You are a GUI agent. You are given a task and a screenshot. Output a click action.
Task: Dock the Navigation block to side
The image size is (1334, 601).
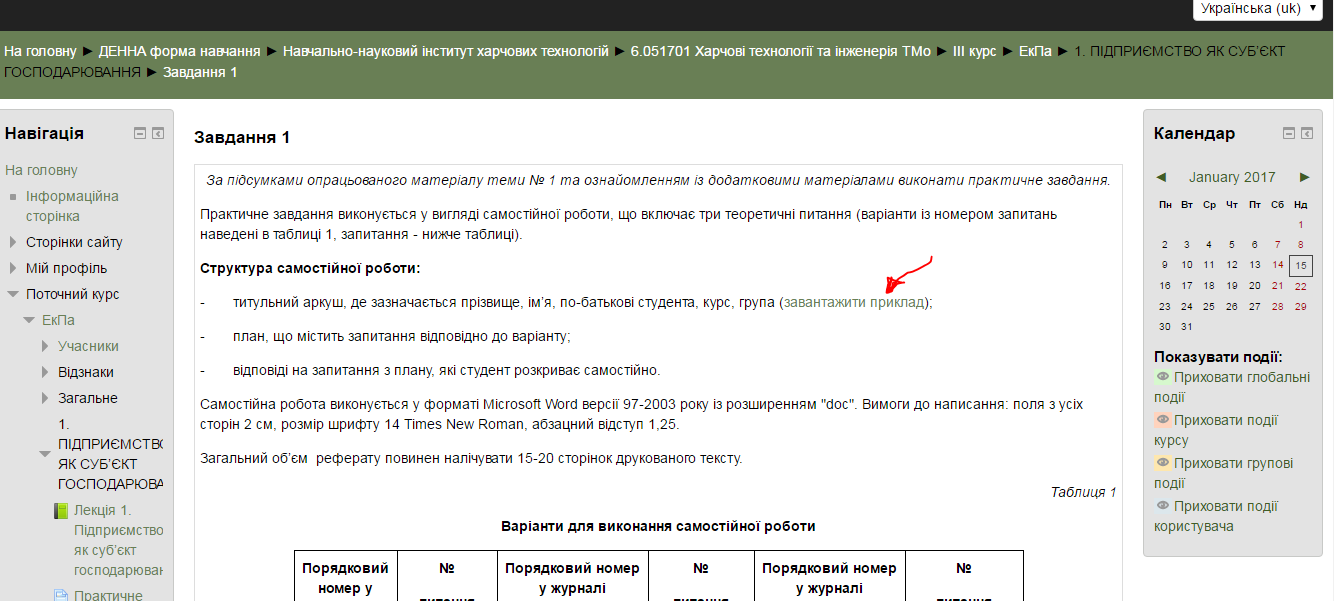(x=158, y=133)
